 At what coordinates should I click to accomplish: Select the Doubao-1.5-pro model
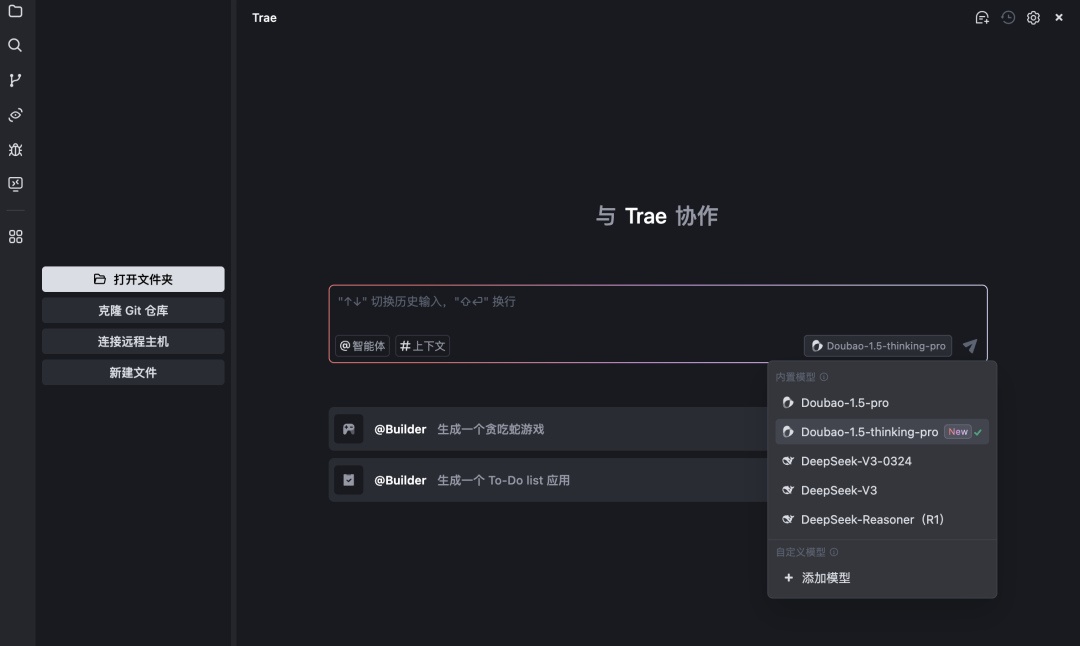pyautogui.click(x=844, y=403)
